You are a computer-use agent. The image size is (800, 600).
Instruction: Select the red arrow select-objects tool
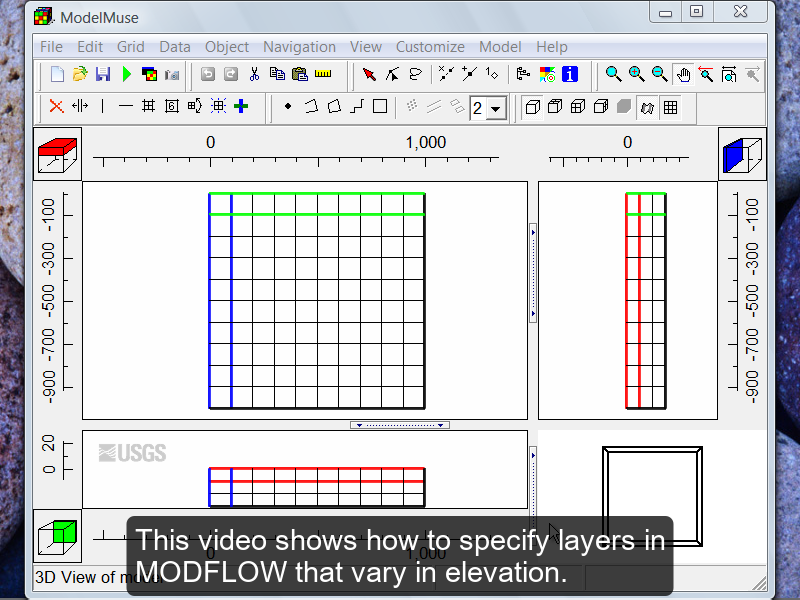[x=369, y=74]
